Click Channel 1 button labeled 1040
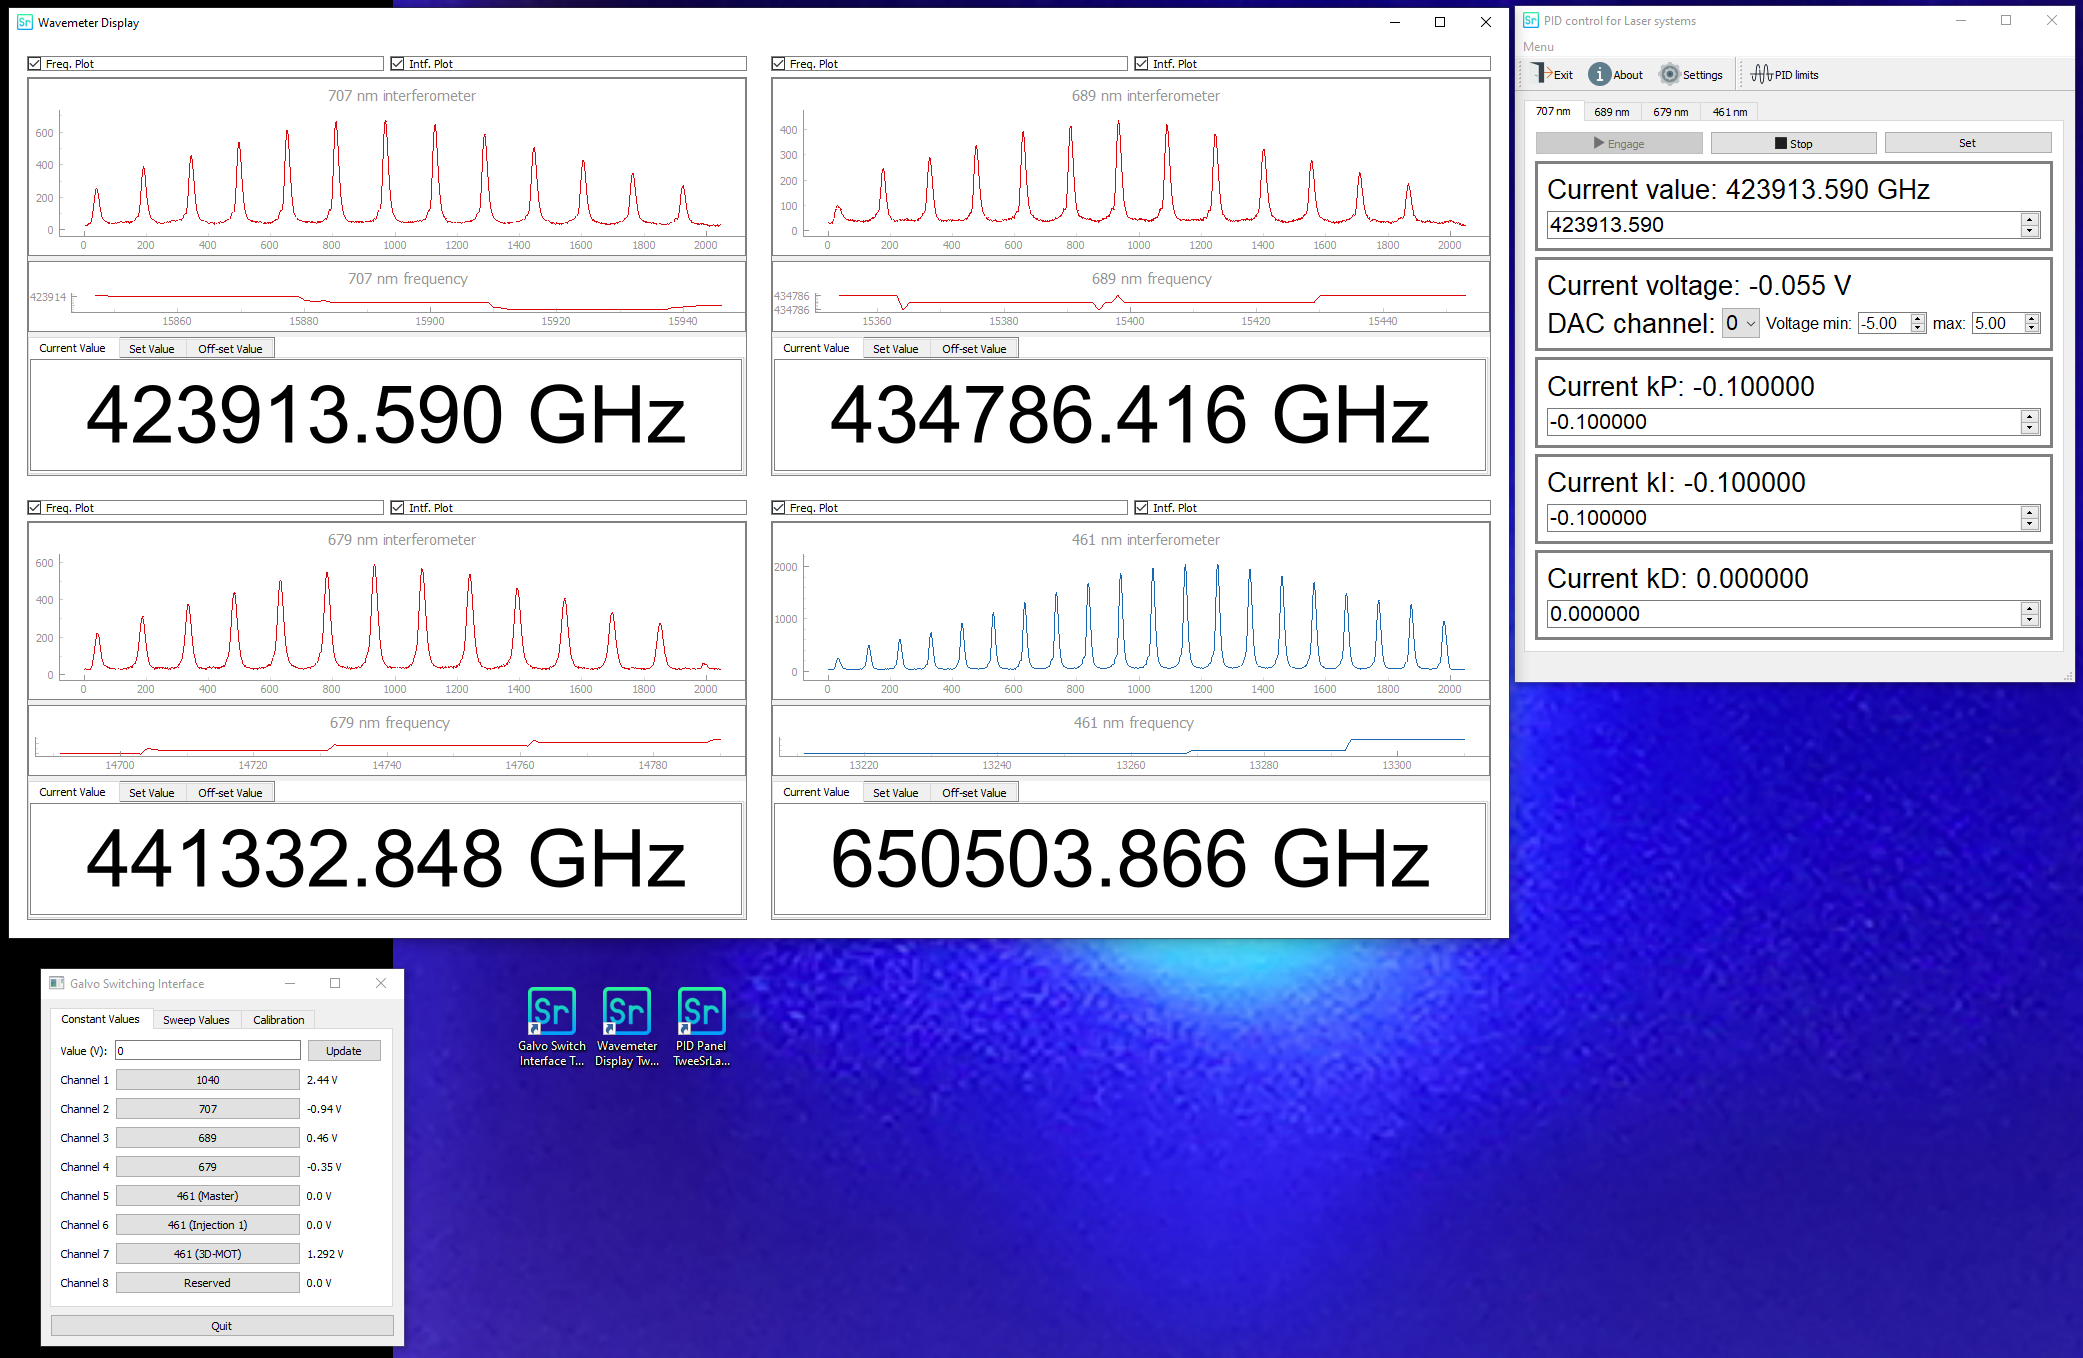Image resolution: width=2083 pixels, height=1358 pixels. tap(207, 1080)
